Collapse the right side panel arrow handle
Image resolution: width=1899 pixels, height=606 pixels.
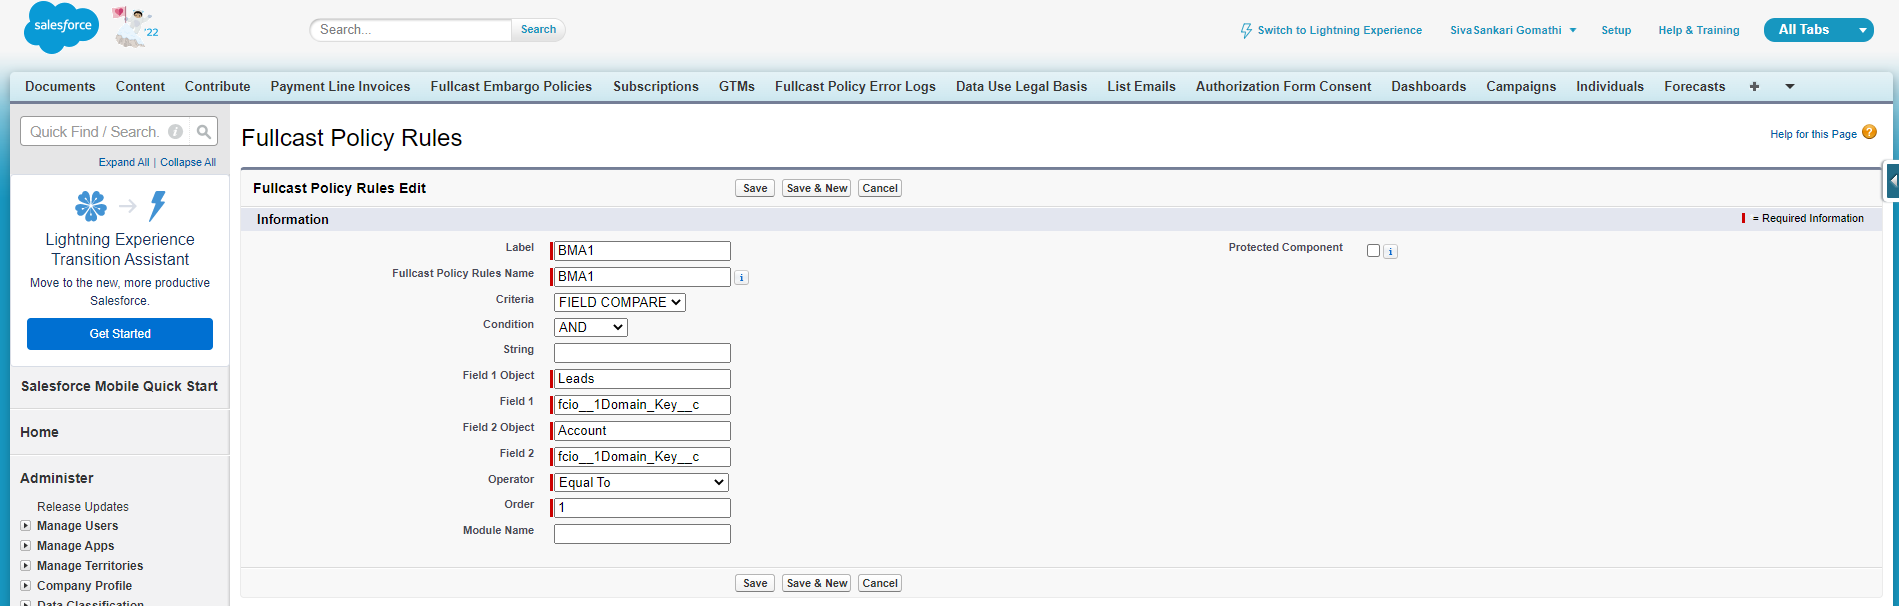(1892, 182)
